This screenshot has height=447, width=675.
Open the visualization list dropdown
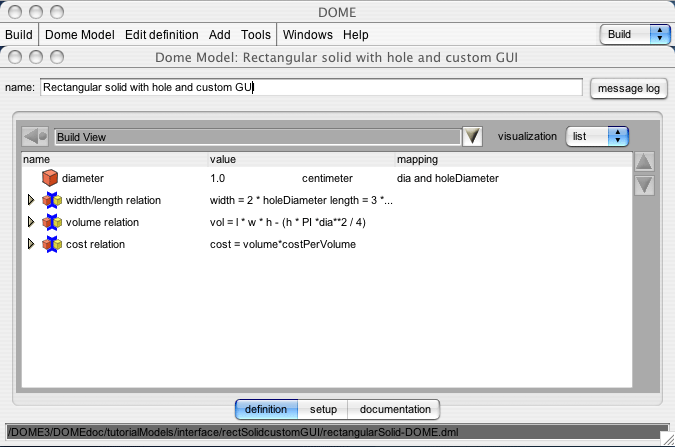point(597,137)
